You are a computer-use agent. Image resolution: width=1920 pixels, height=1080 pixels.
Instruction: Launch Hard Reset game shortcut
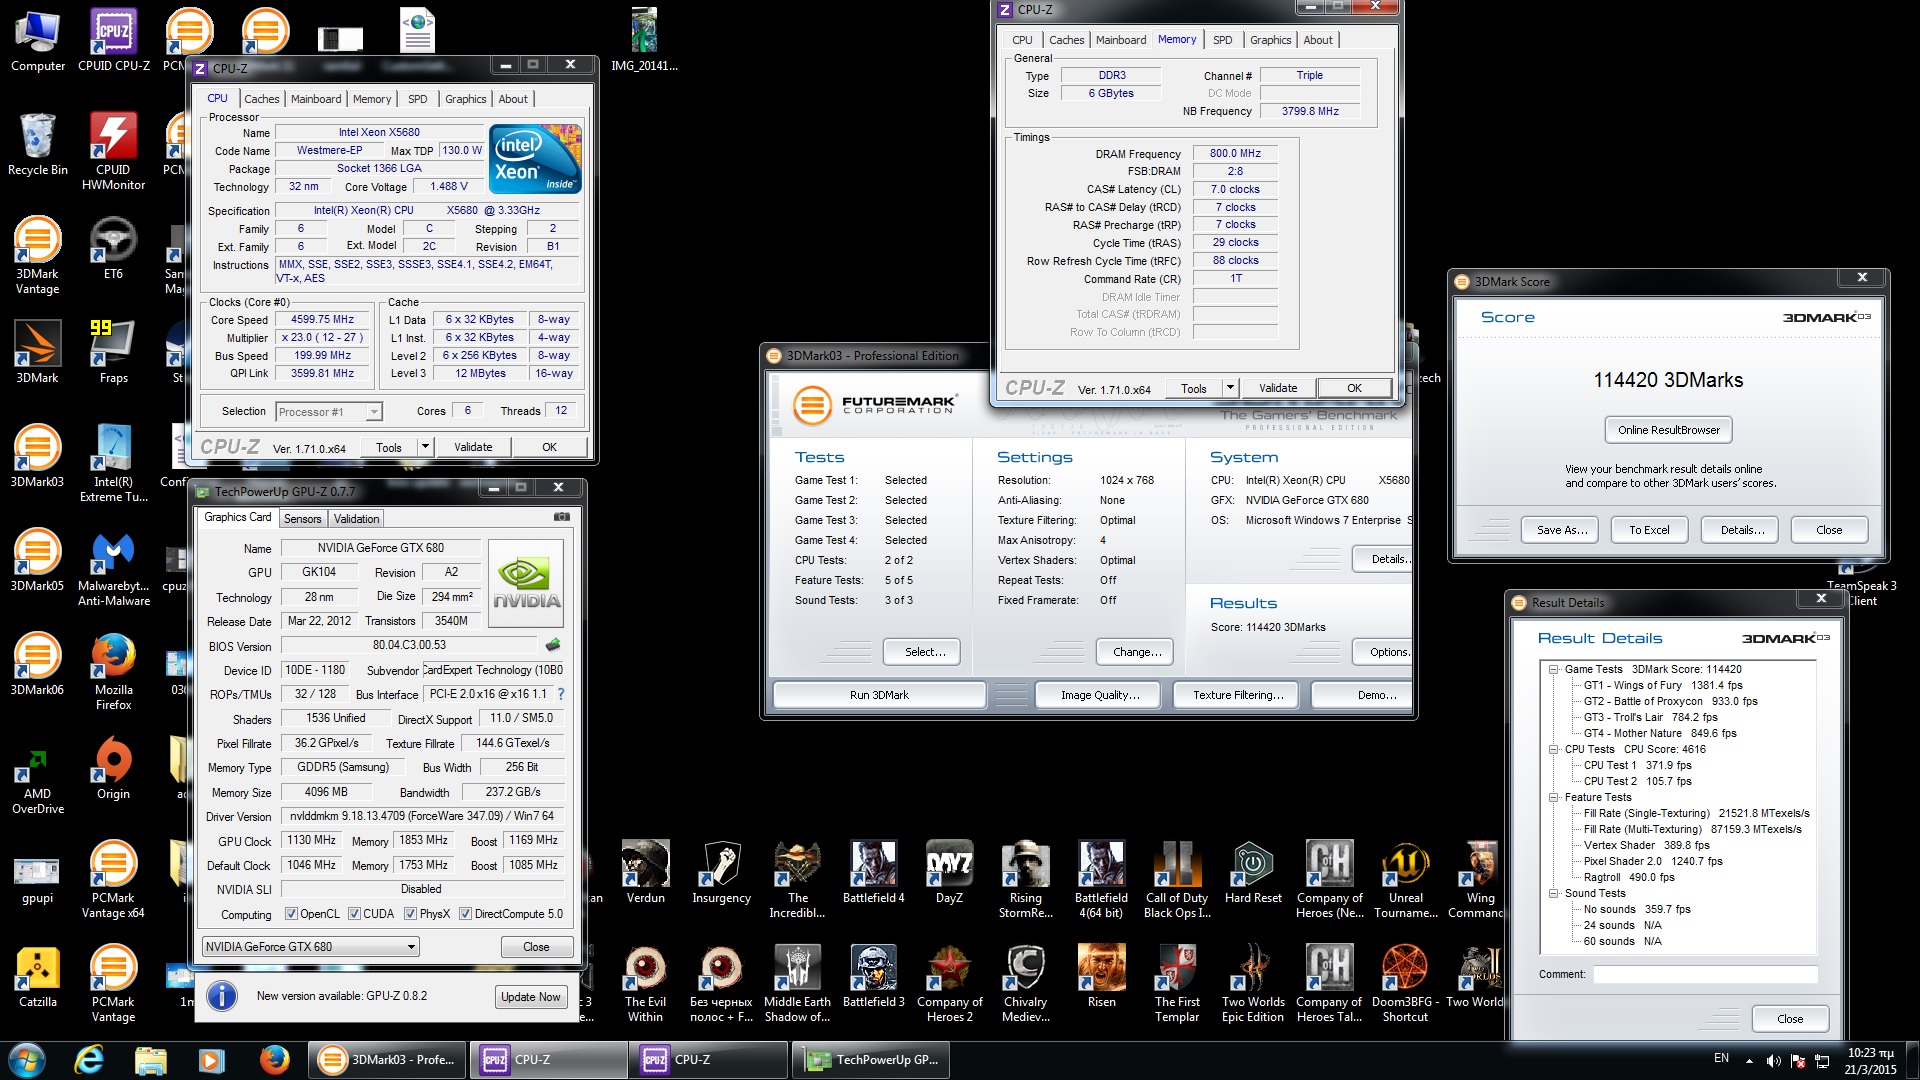1254,873
